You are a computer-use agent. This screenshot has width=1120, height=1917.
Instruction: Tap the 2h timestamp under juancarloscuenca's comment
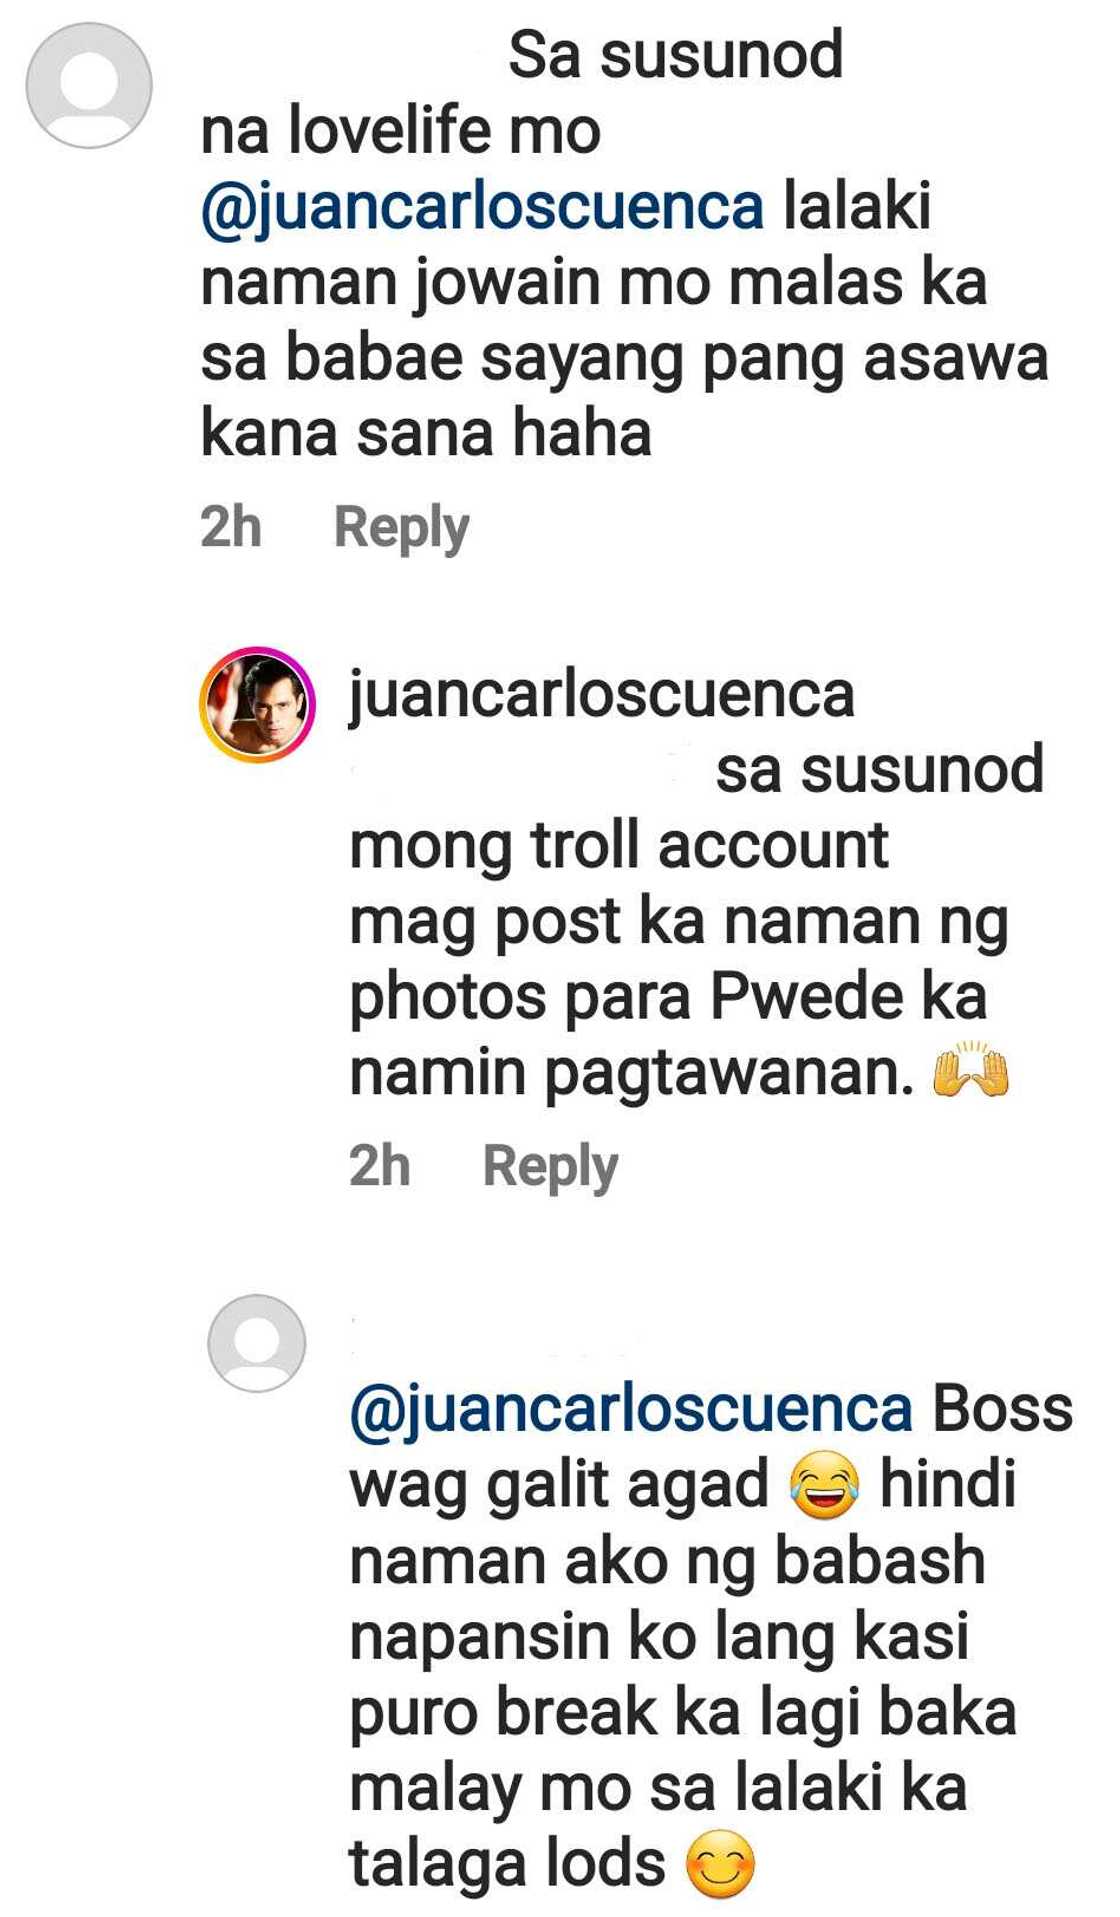(x=380, y=1165)
